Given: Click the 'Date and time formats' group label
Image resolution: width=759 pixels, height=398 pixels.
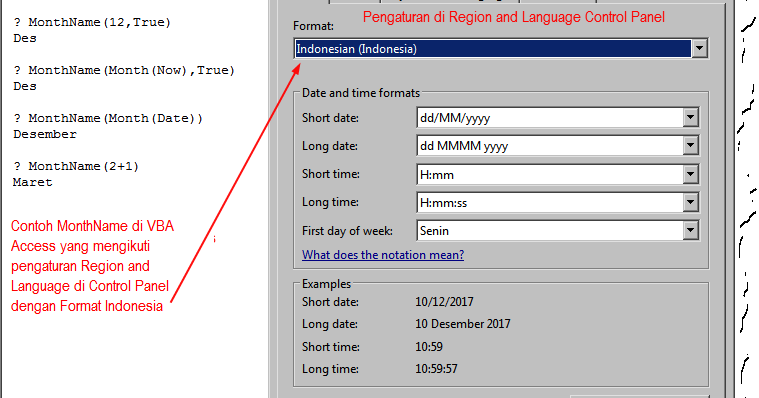Looking at the screenshot, I should tap(361, 93).
